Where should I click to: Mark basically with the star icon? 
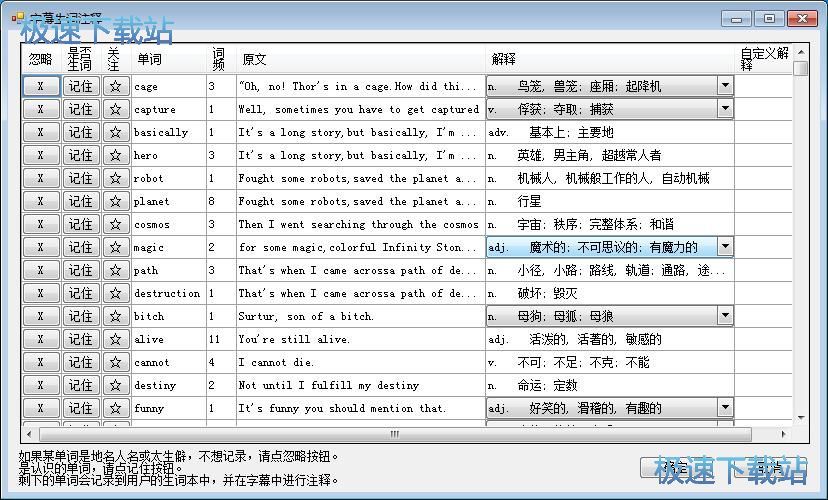(x=116, y=132)
